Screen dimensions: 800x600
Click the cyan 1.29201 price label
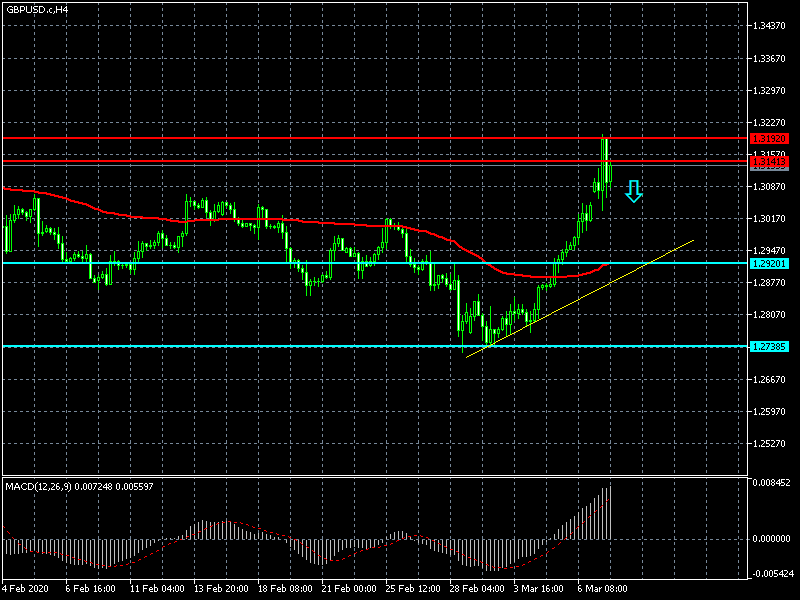[x=769, y=263]
